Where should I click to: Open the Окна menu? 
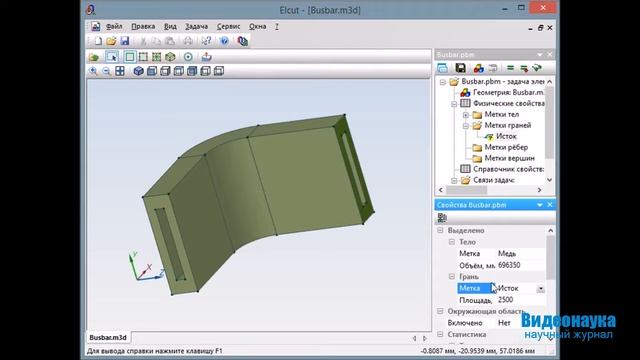coord(258,27)
